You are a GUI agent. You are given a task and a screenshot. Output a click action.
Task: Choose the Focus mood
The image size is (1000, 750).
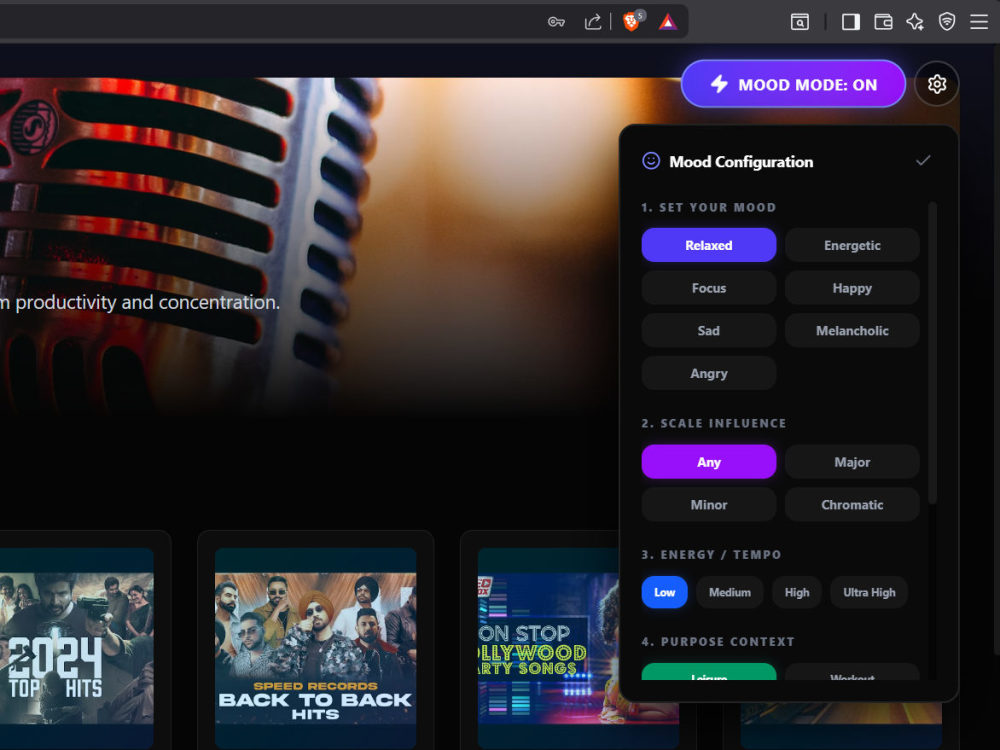click(709, 288)
